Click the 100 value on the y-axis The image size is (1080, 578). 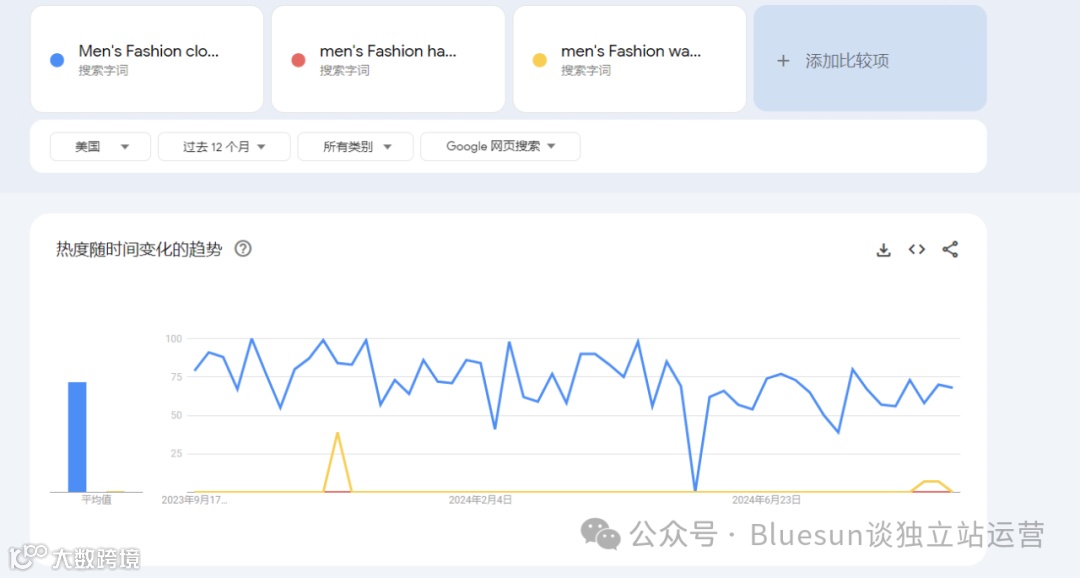(174, 338)
